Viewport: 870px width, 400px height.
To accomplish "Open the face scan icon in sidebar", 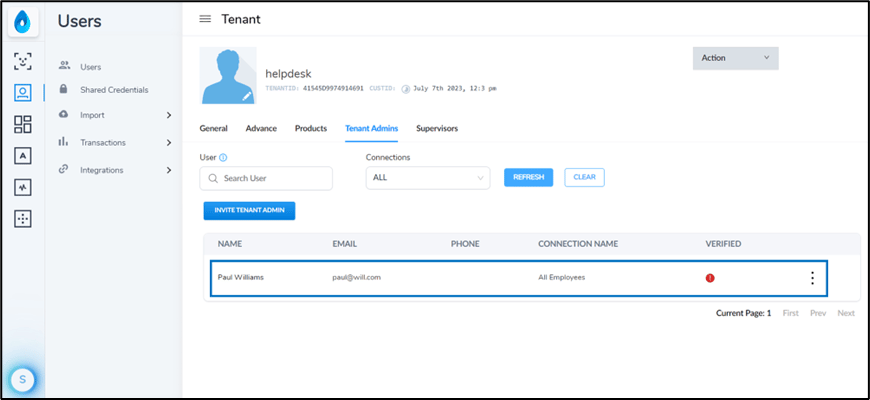I will [23, 61].
